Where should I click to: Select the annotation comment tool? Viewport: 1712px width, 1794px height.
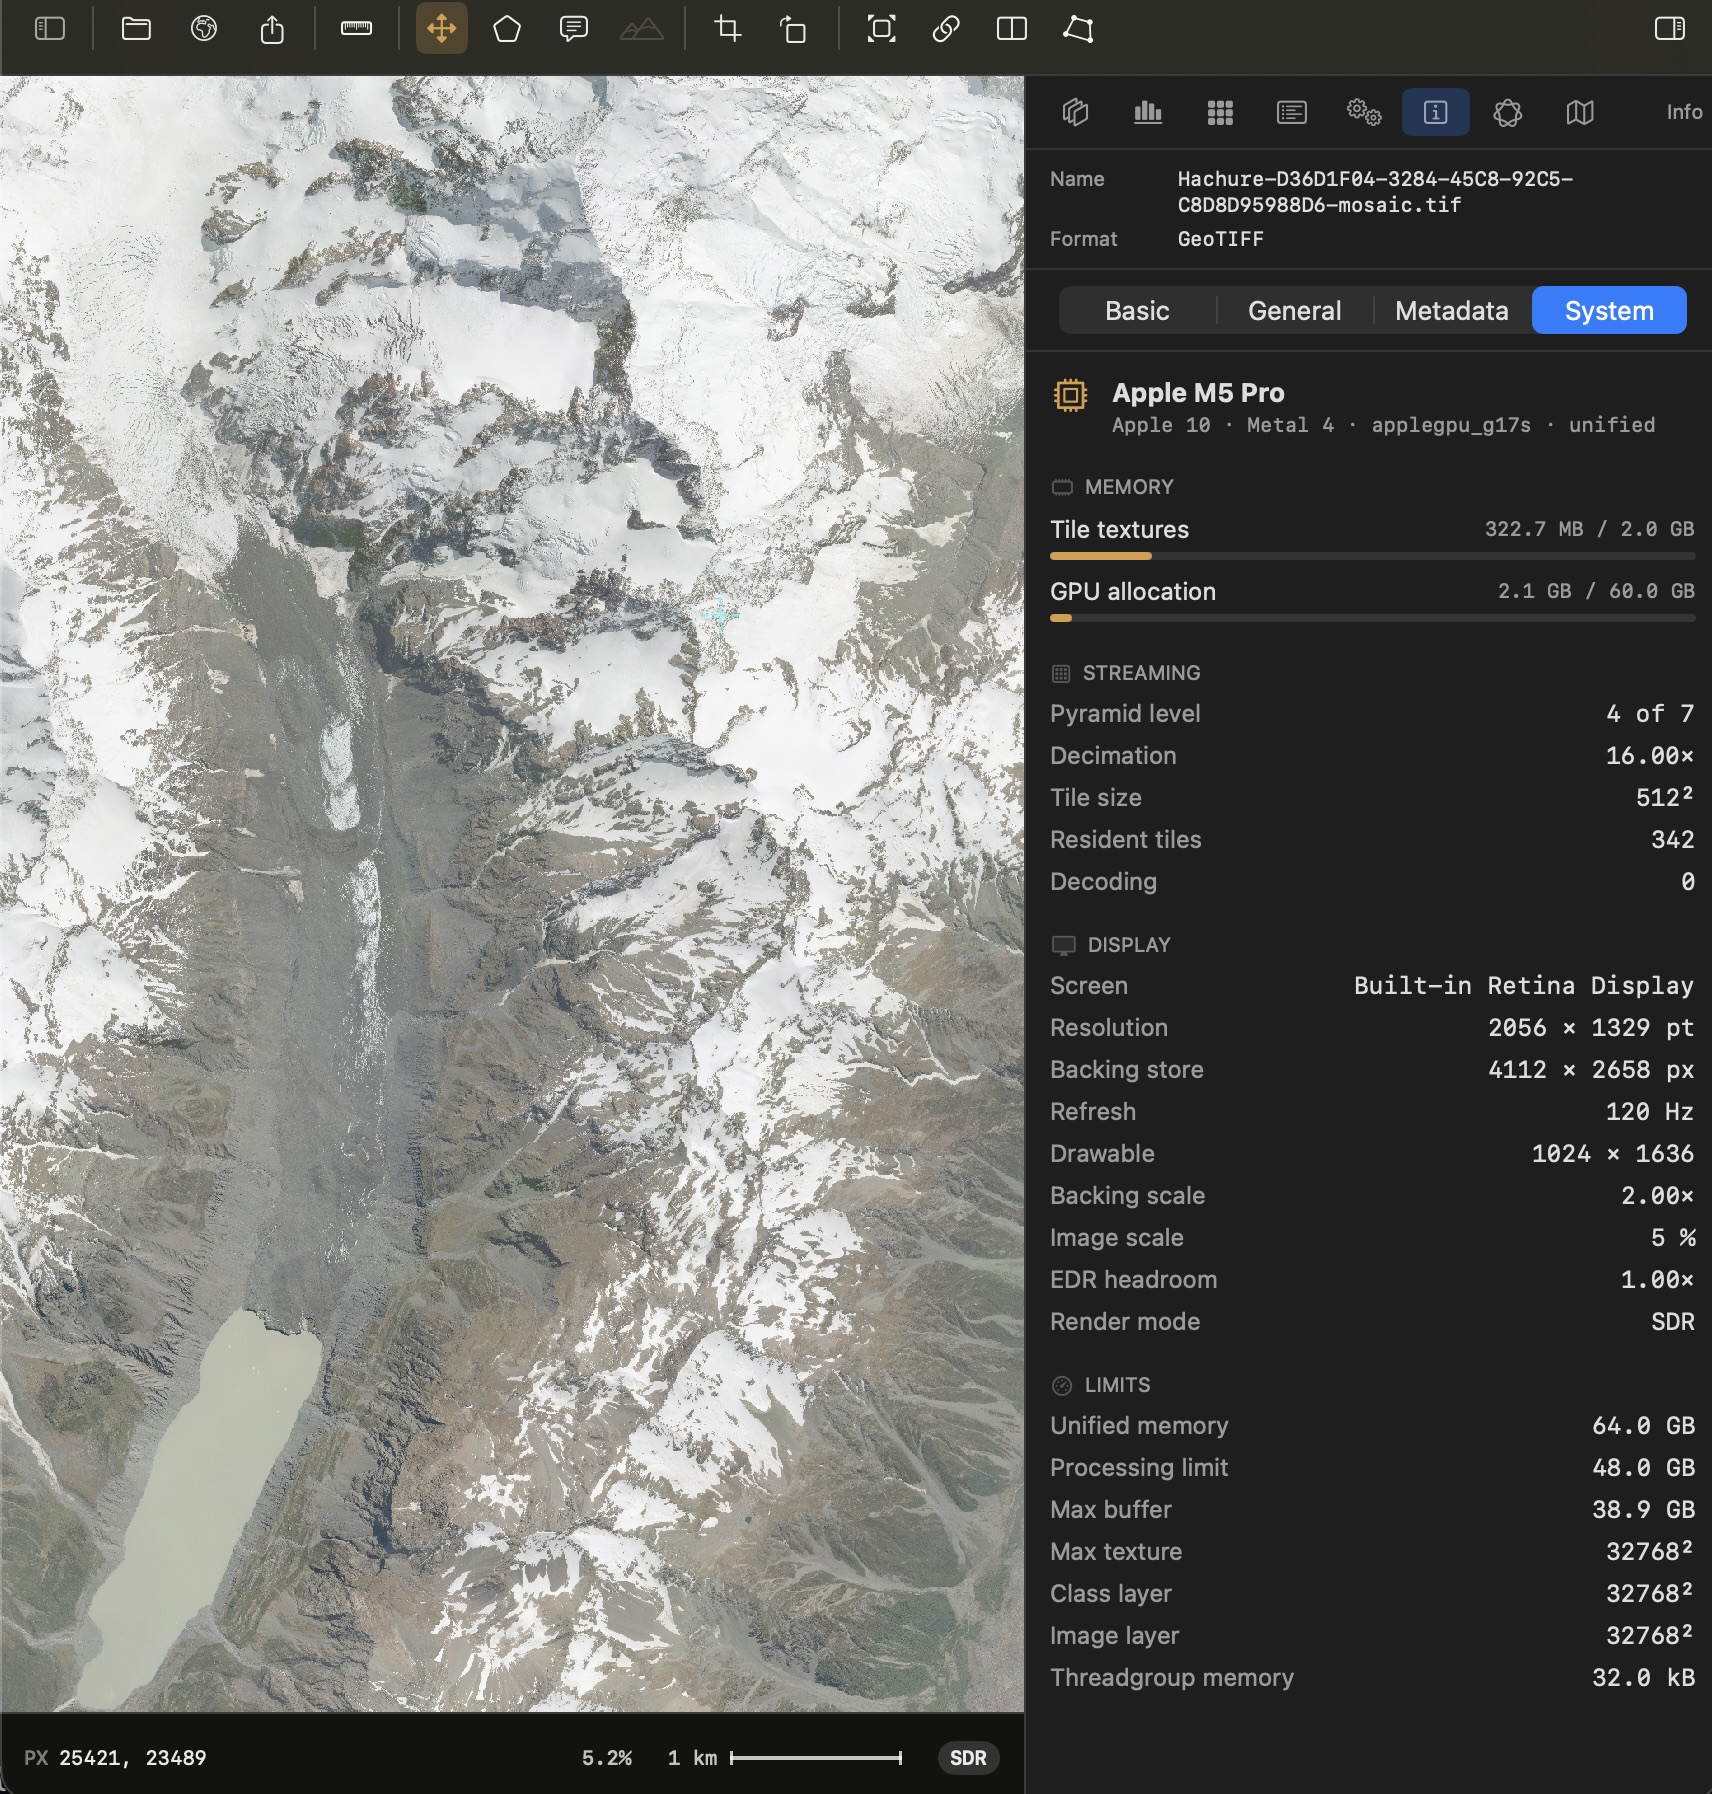click(x=574, y=29)
